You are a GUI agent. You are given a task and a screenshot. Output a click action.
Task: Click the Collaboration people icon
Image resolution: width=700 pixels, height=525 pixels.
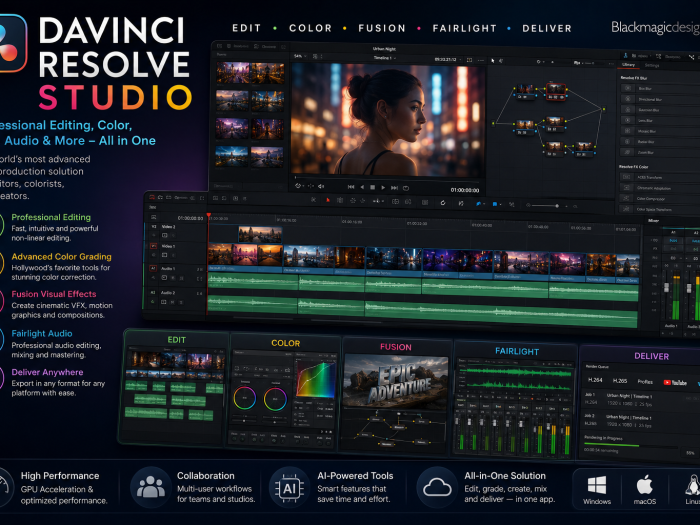coord(151,488)
